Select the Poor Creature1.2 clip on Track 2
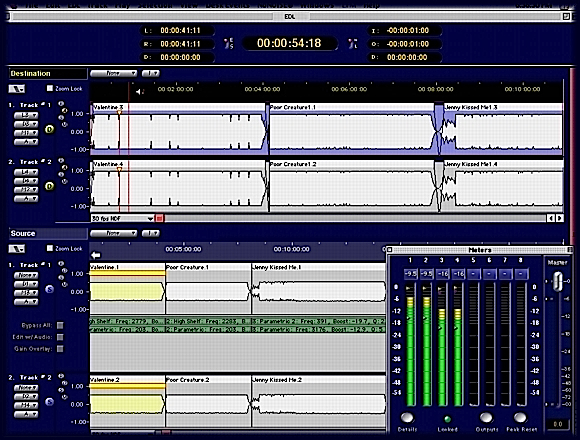 point(351,187)
